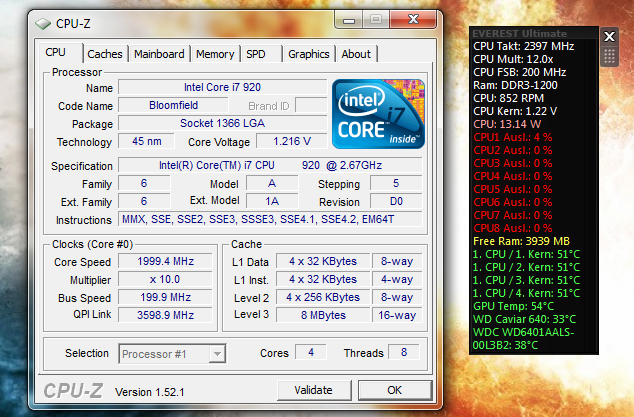
Task: Click the L1 Data 8-way value
Action: click(x=397, y=261)
